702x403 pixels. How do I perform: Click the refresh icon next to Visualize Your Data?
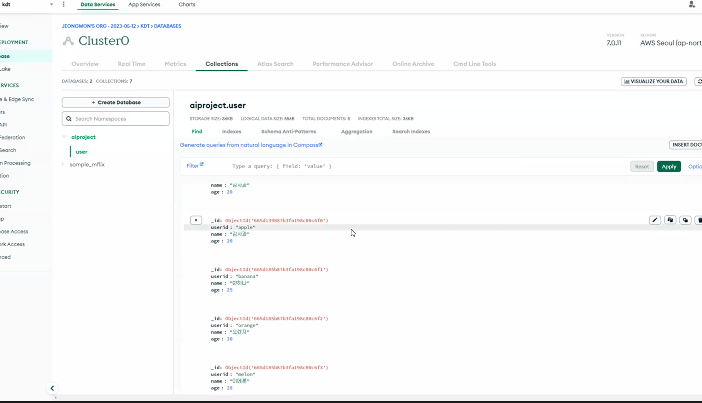(698, 81)
